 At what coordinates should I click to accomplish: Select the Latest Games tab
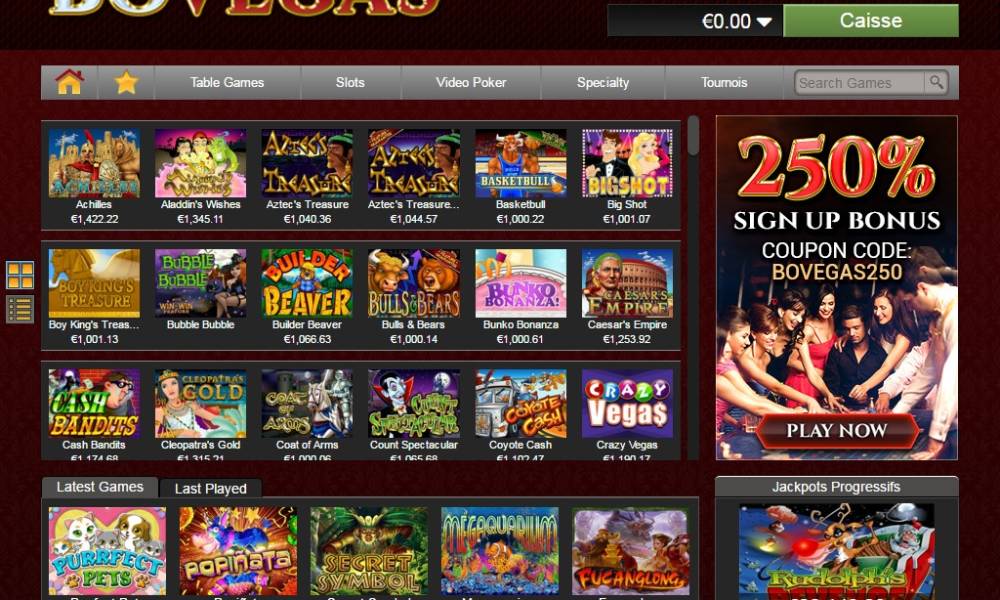100,487
